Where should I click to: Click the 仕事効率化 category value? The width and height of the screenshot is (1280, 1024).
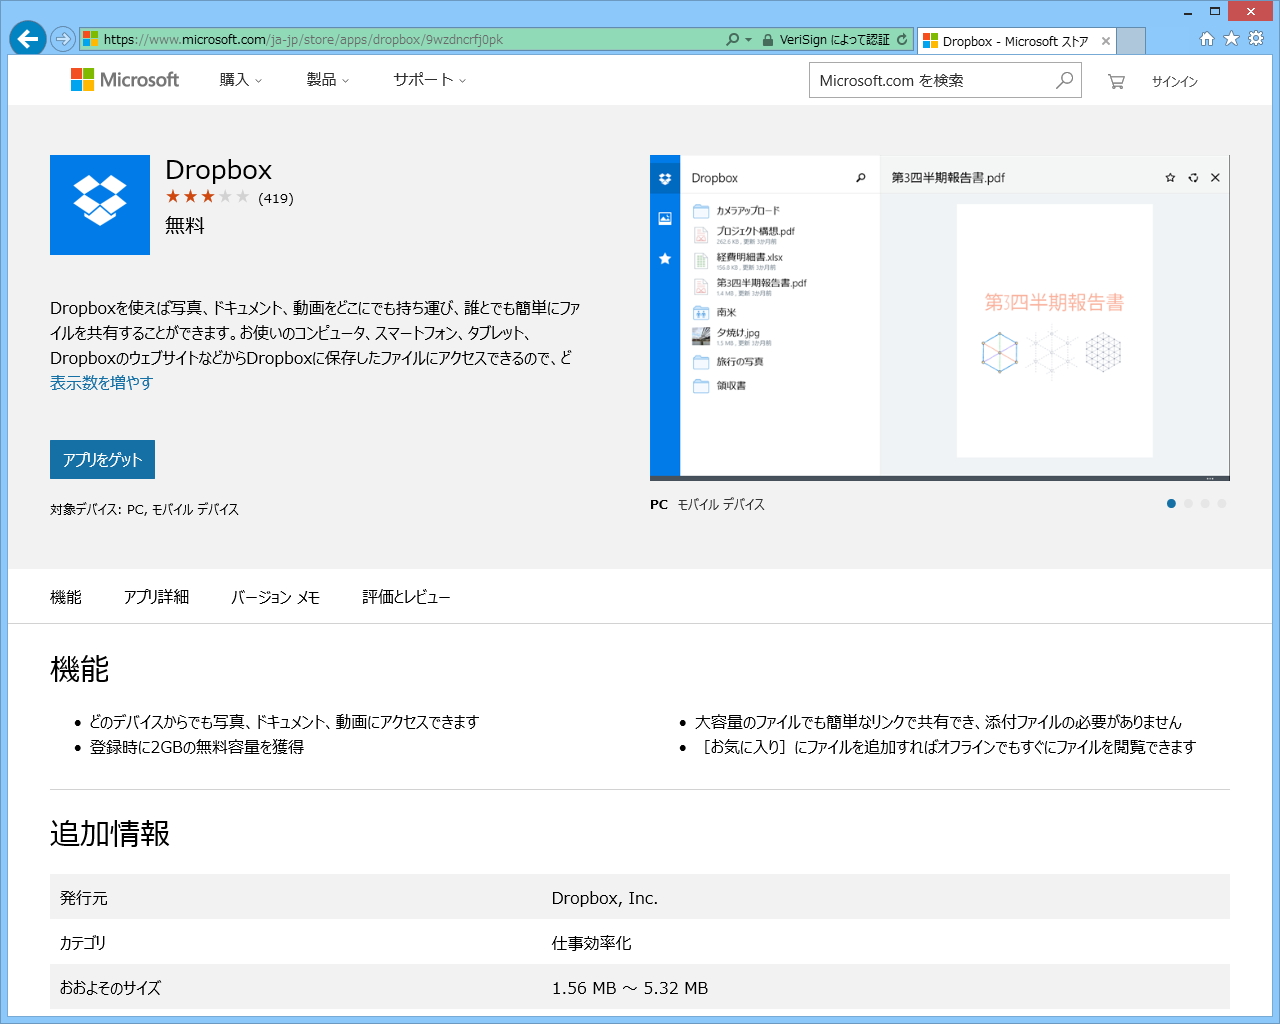pos(592,943)
